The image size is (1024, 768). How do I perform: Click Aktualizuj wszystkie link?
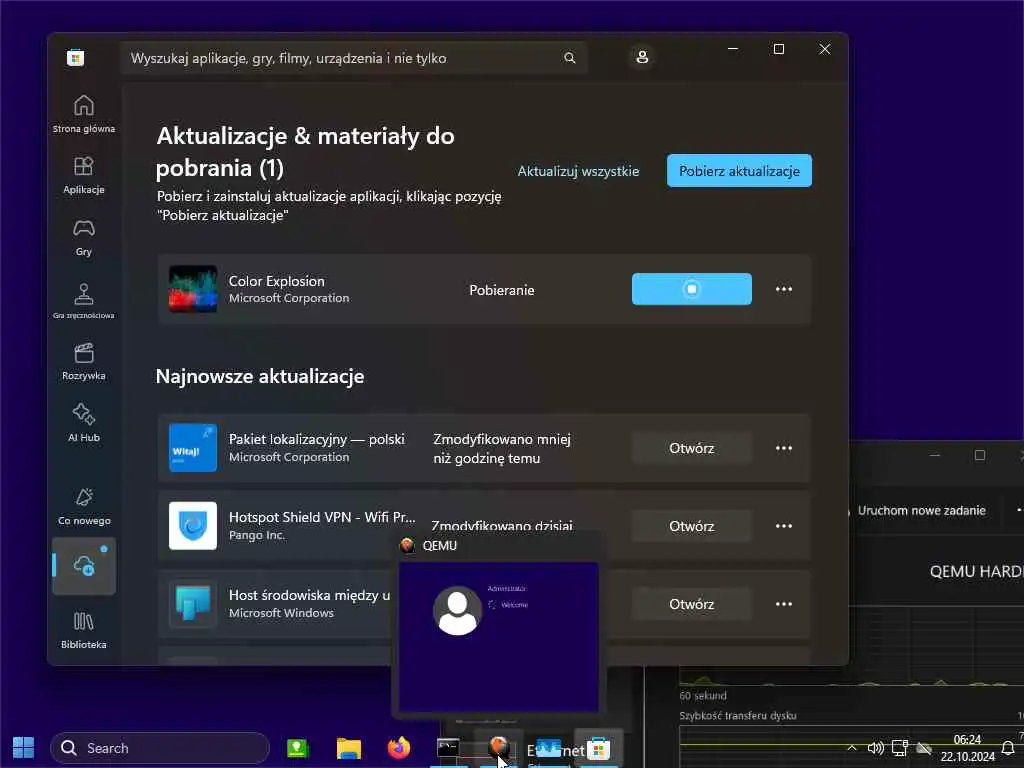tap(578, 171)
